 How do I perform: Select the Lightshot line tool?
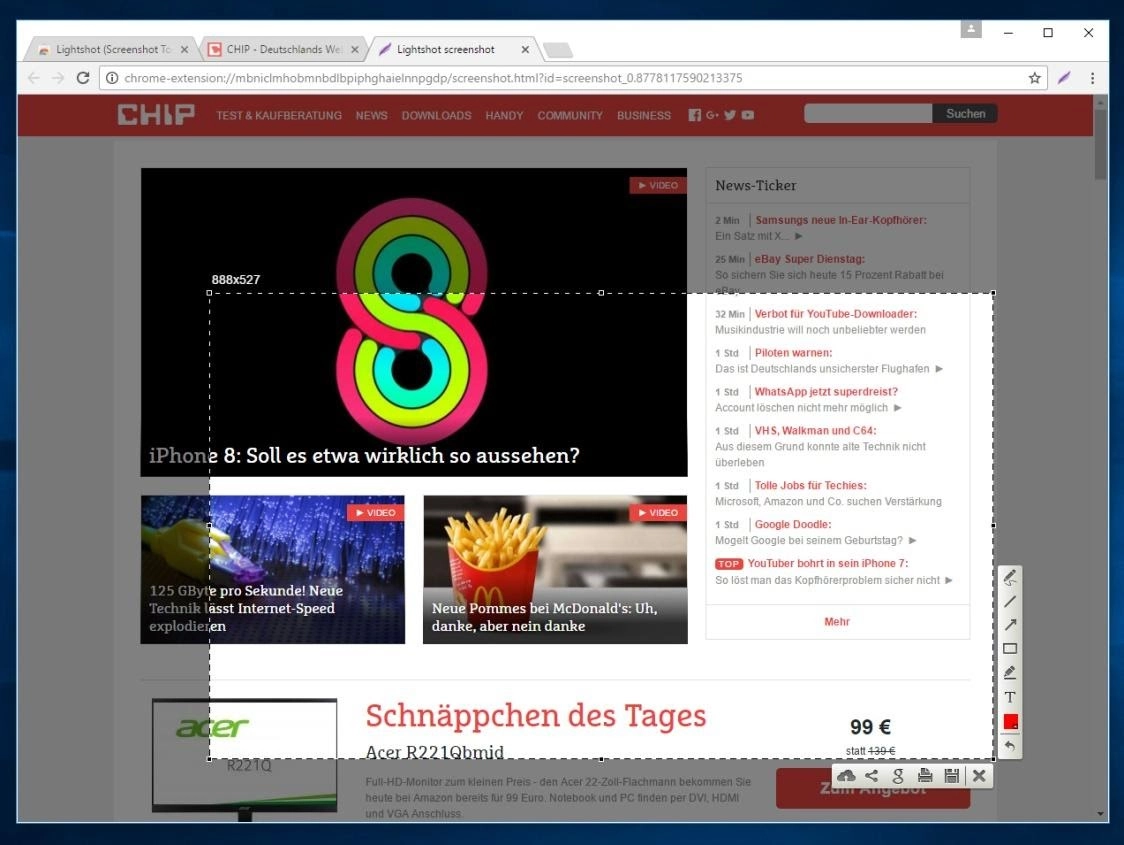[x=1010, y=601]
